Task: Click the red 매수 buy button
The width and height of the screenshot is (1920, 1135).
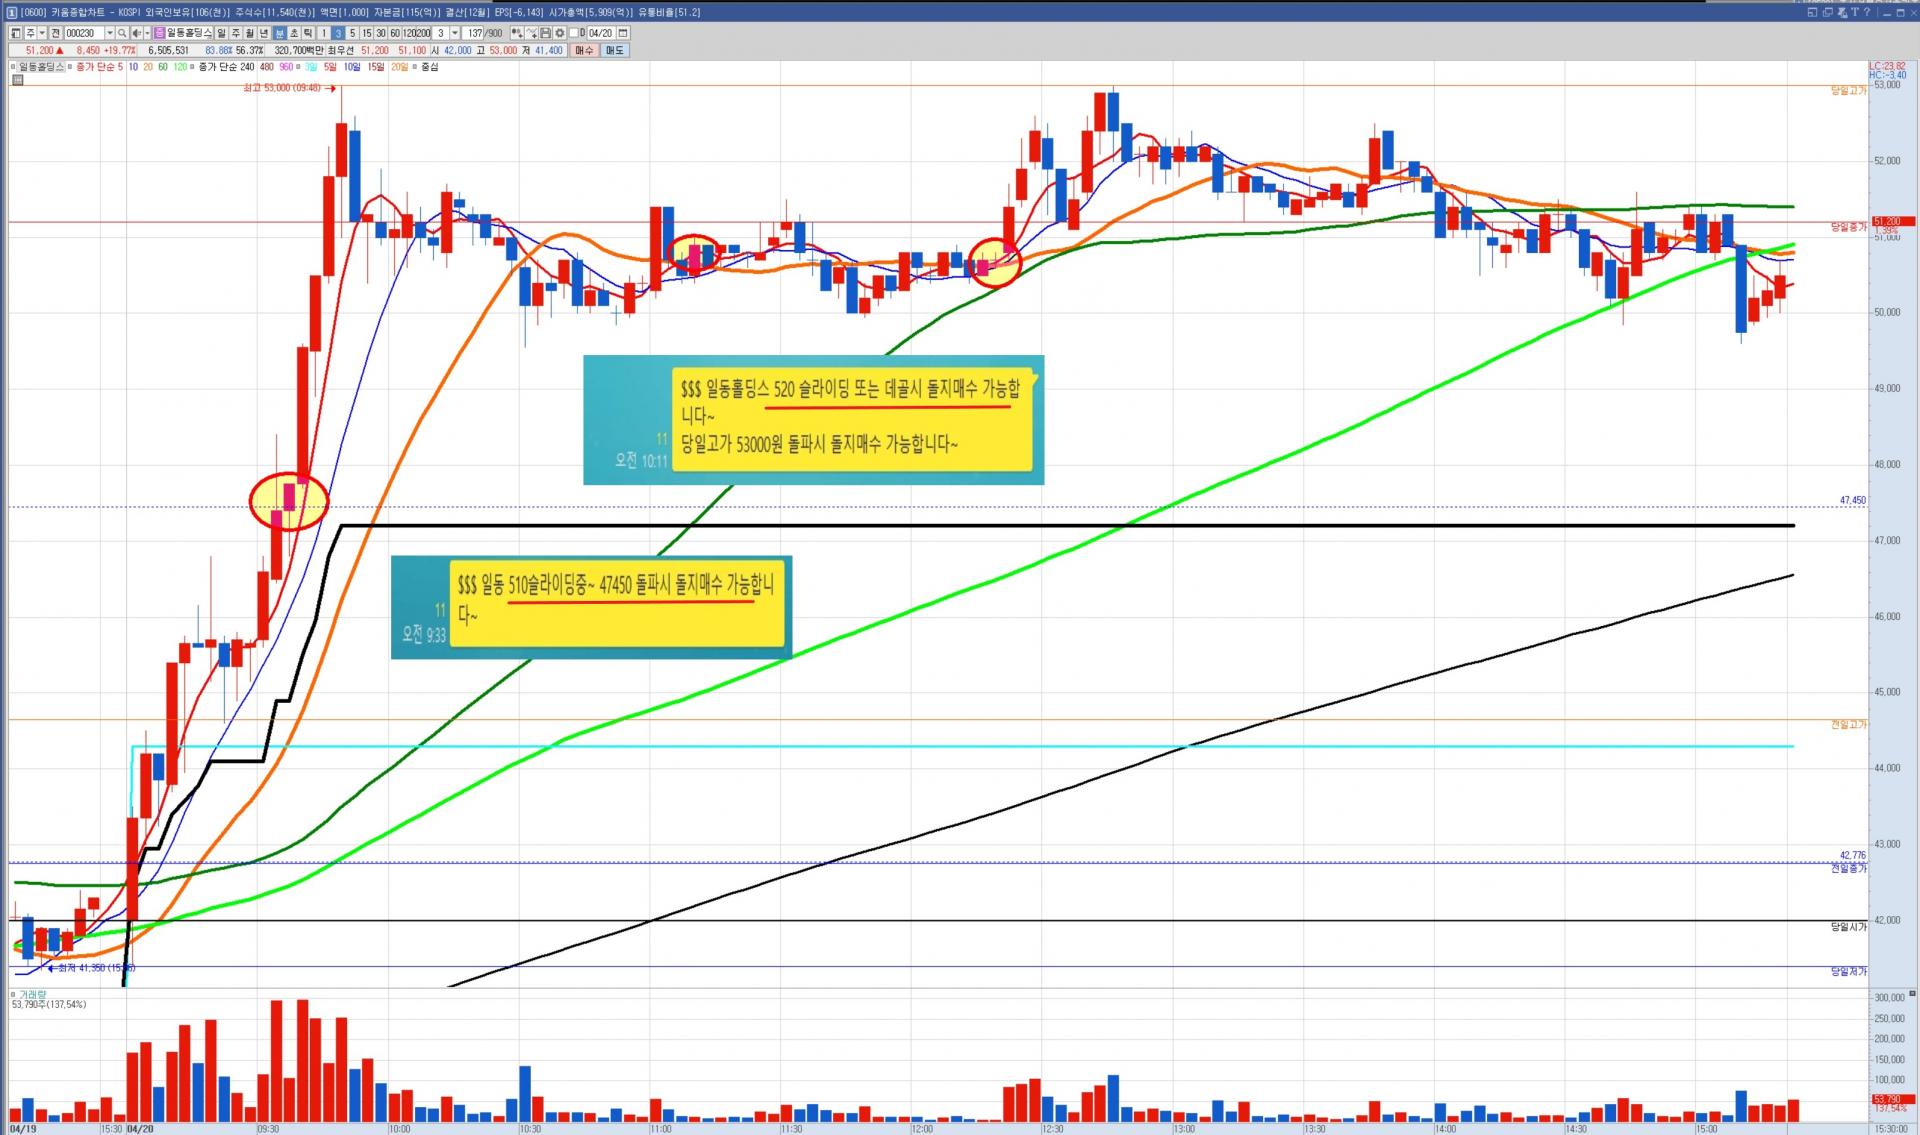Action: tap(584, 50)
